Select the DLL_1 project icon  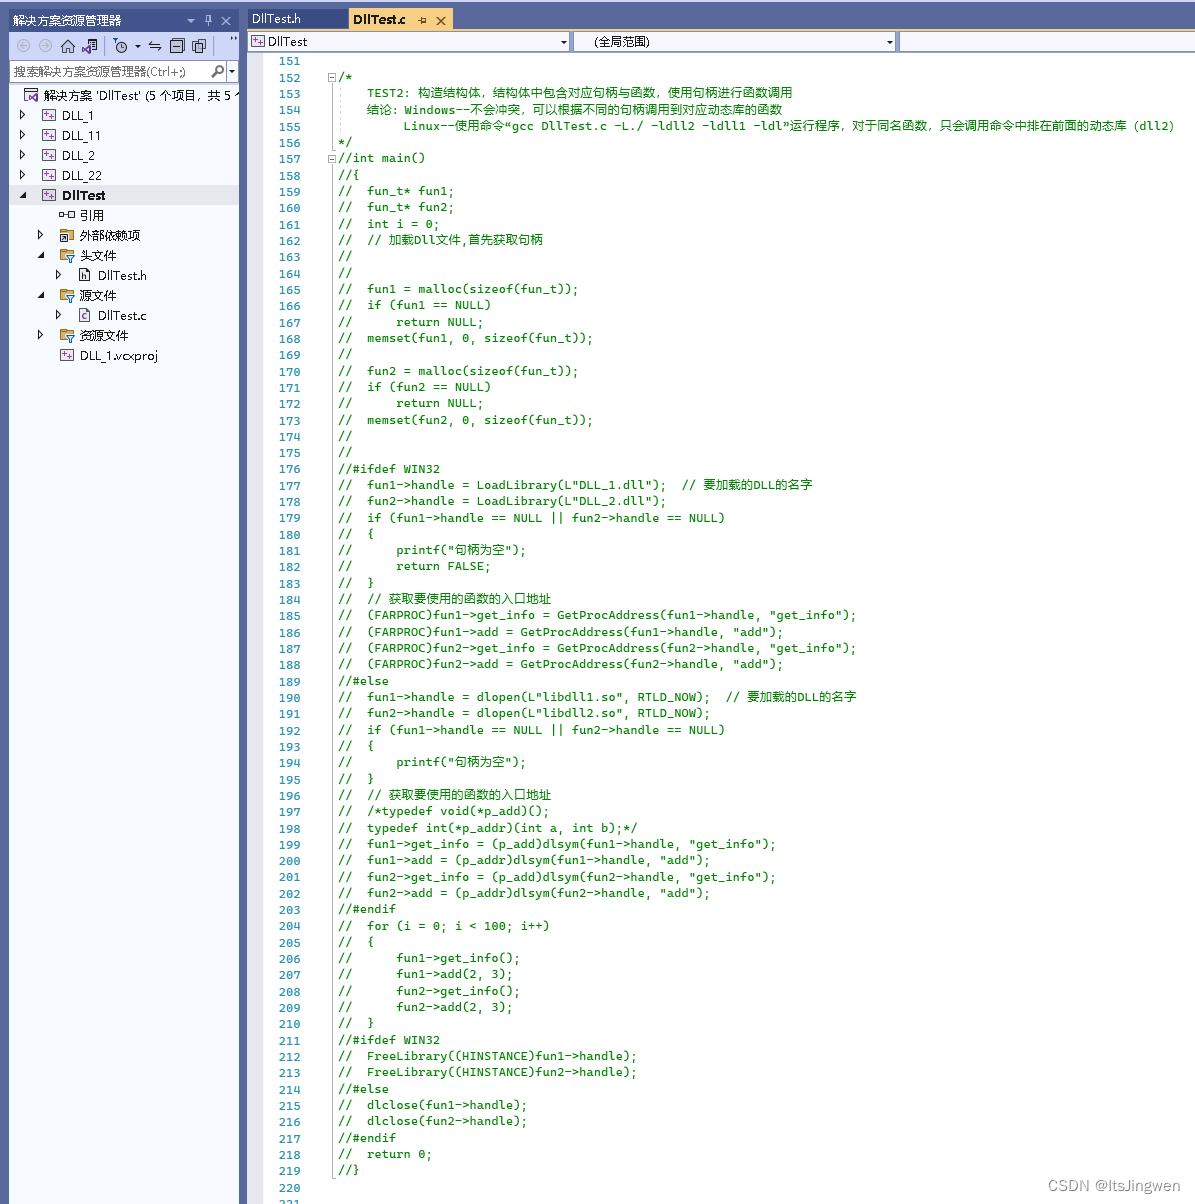[x=49, y=115]
